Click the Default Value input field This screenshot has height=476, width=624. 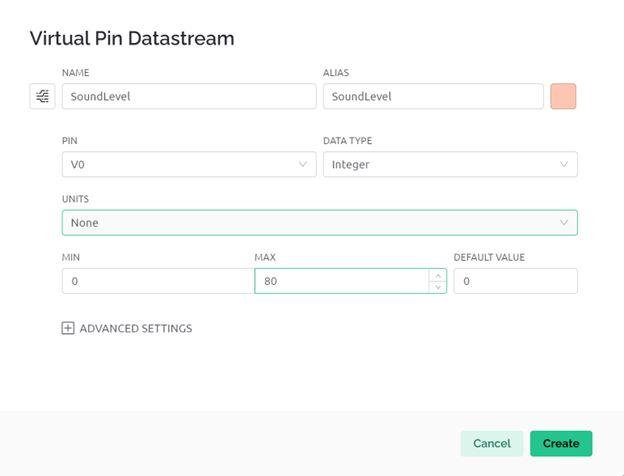(x=515, y=281)
